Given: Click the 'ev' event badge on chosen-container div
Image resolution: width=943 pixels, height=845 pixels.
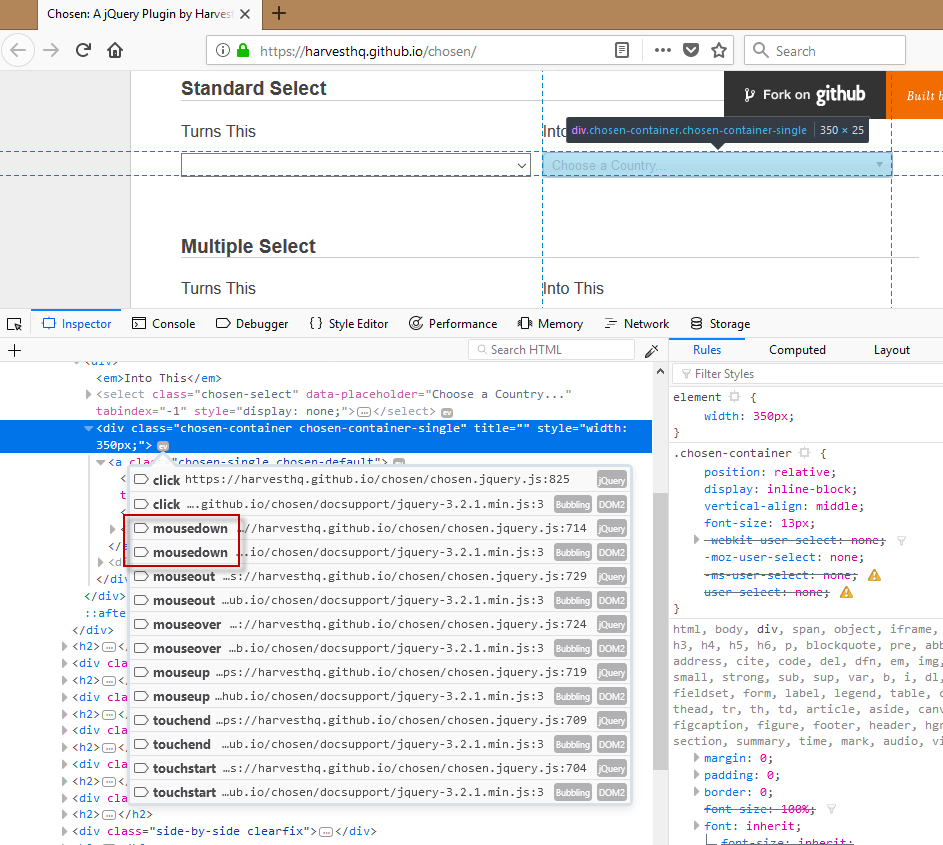Looking at the screenshot, I should [x=163, y=446].
